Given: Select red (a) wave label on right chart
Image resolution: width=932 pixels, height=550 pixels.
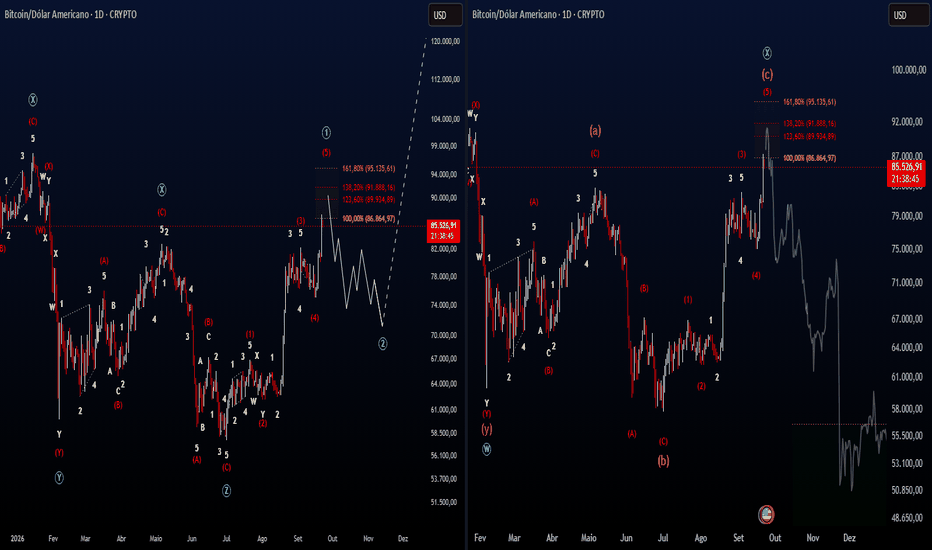Looking at the screenshot, I should click(595, 130).
